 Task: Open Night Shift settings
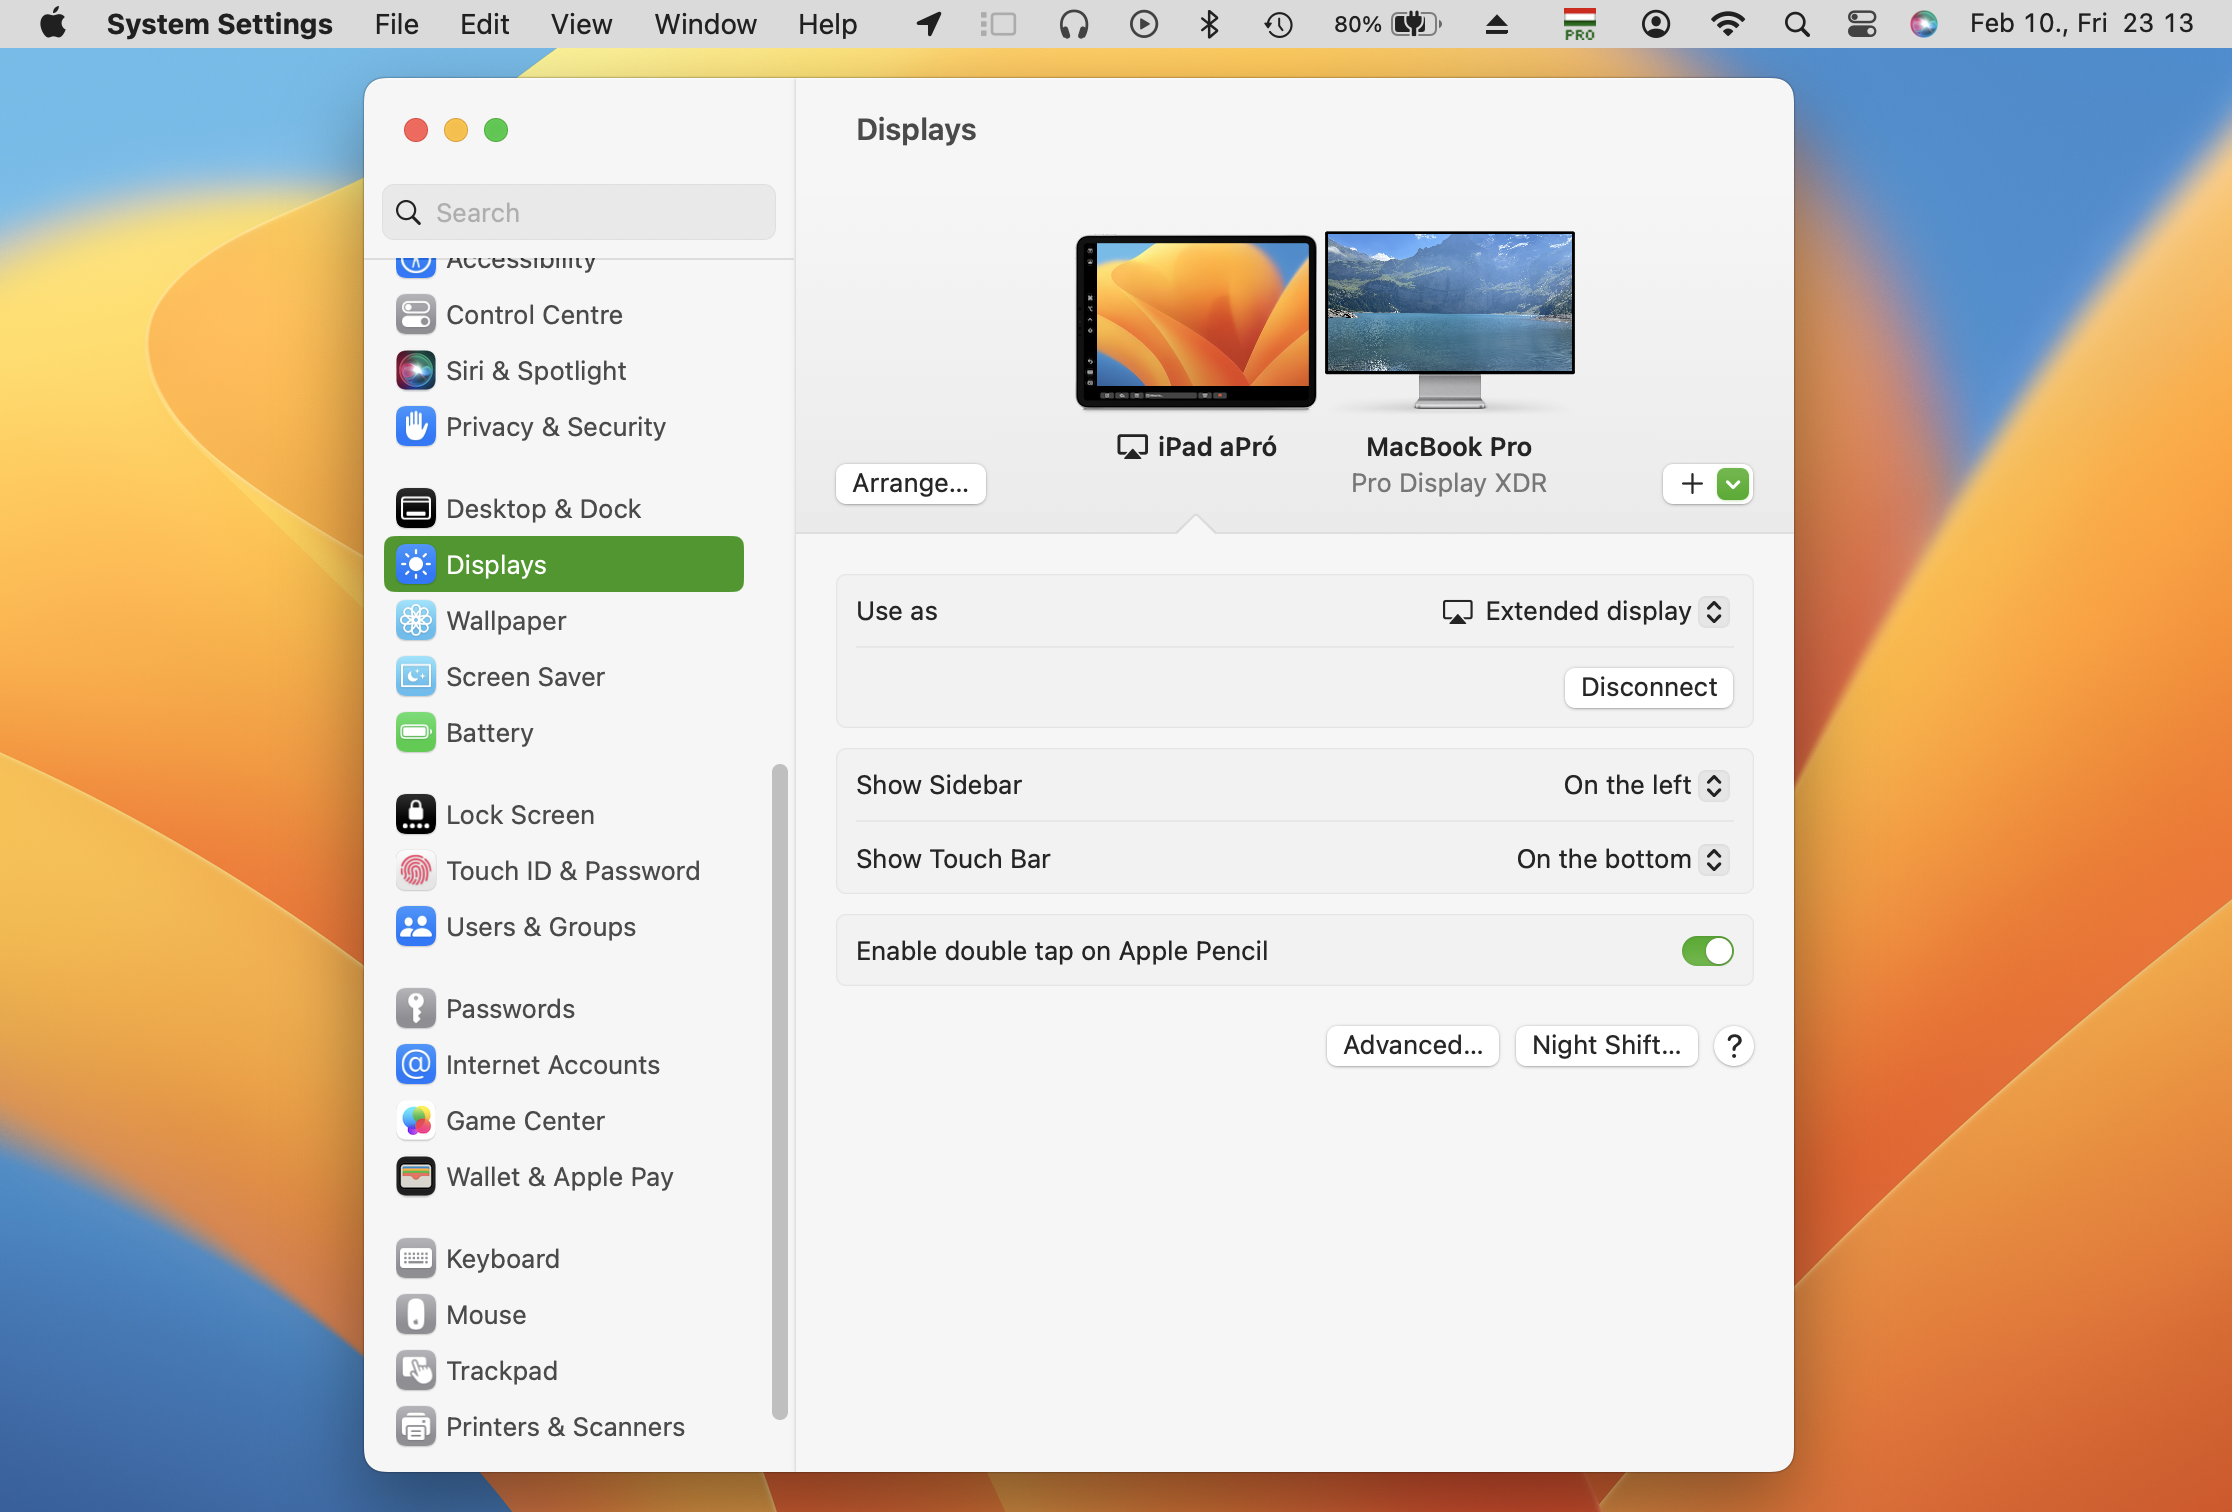click(x=1605, y=1045)
